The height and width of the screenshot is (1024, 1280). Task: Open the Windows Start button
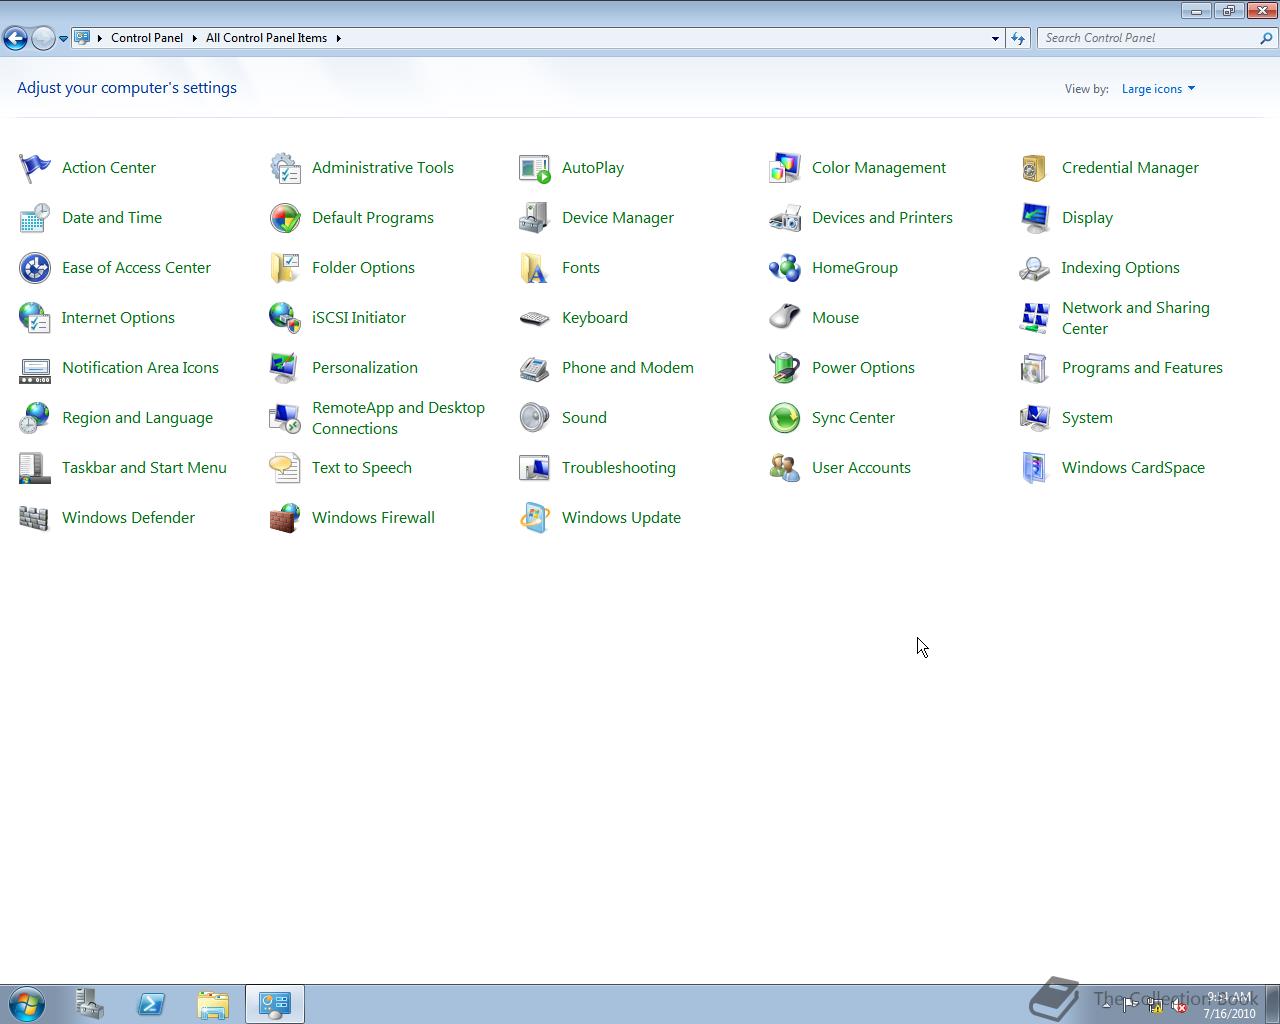(27, 1004)
